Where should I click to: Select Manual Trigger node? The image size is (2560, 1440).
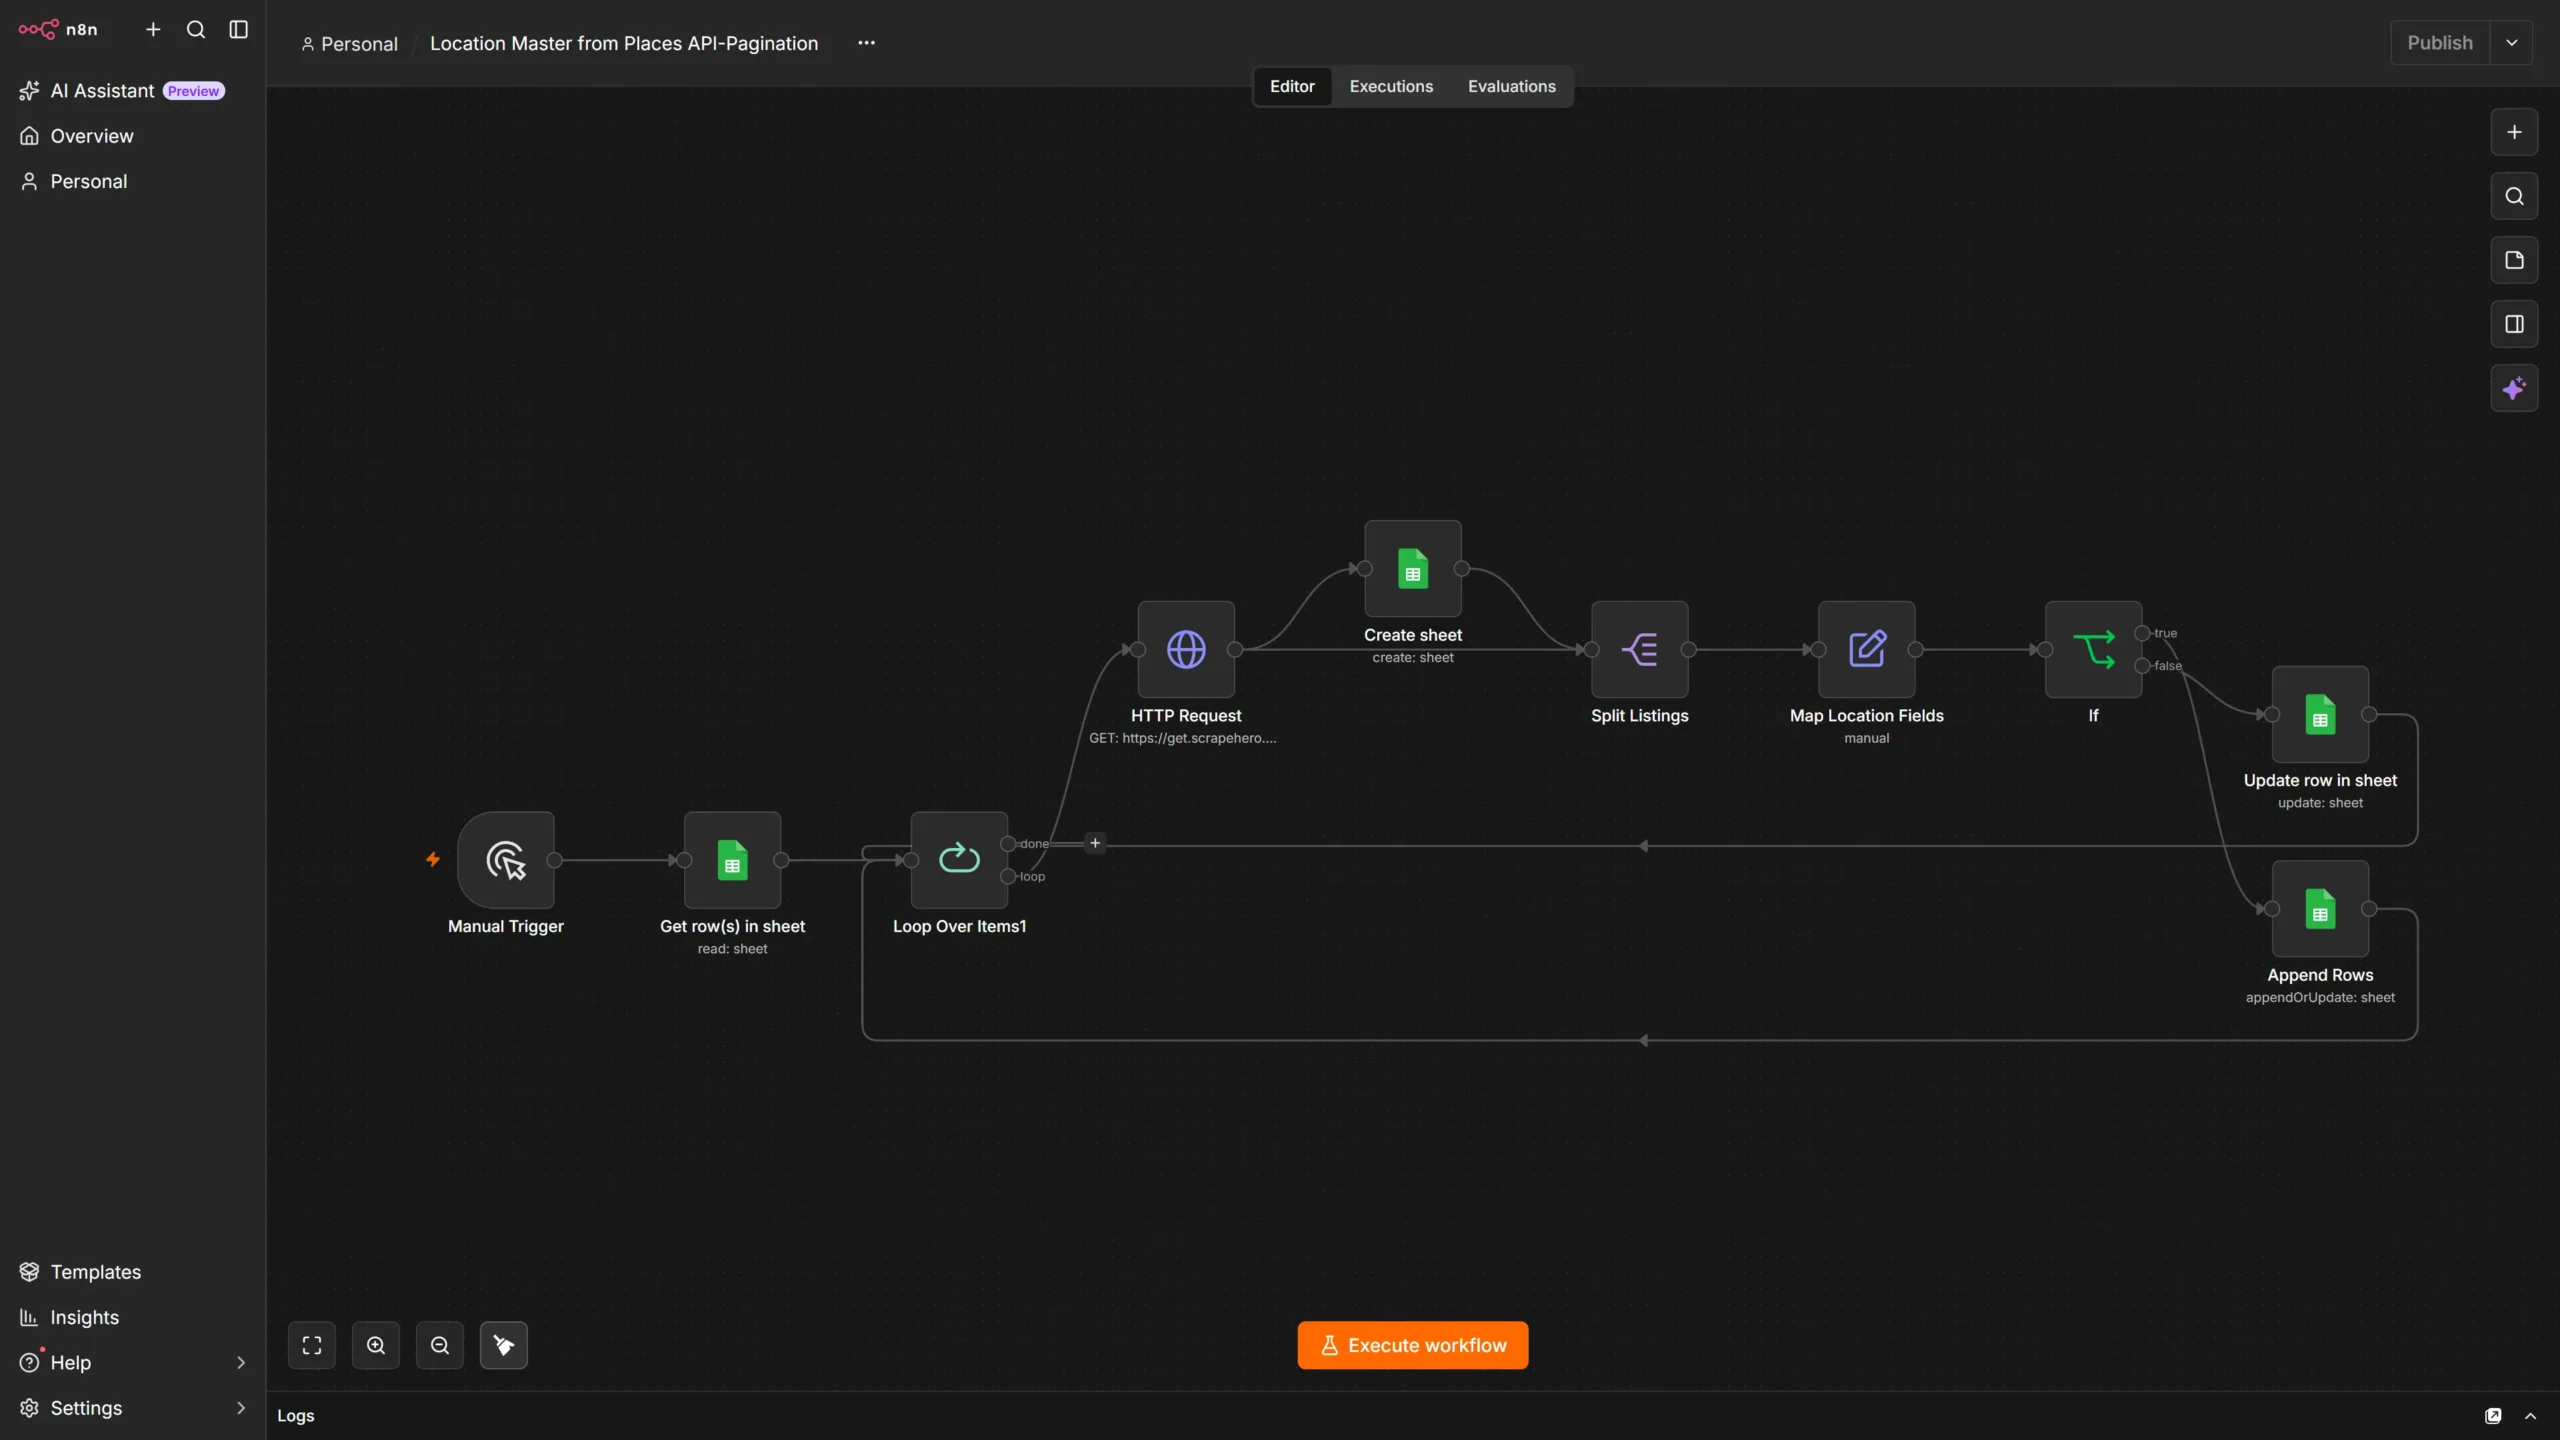click(506, 860)
